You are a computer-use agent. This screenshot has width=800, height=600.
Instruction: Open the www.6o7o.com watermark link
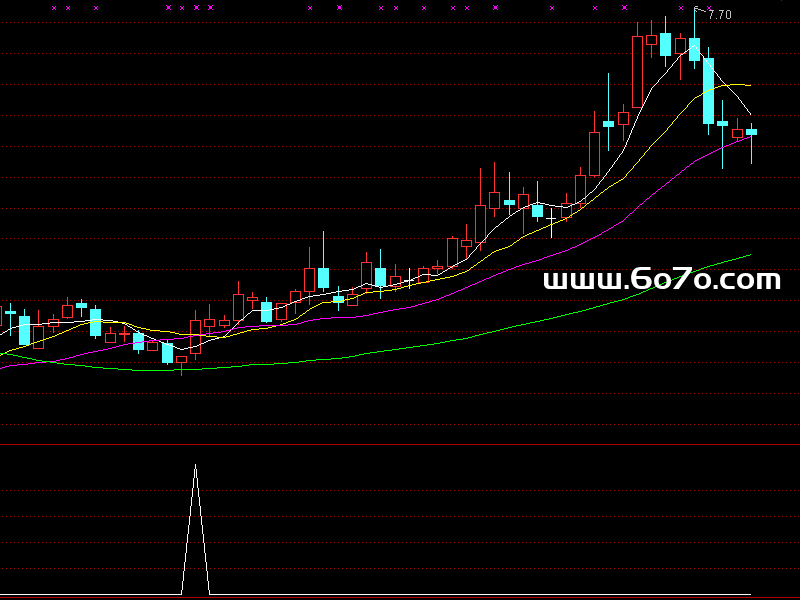[661, 280]
